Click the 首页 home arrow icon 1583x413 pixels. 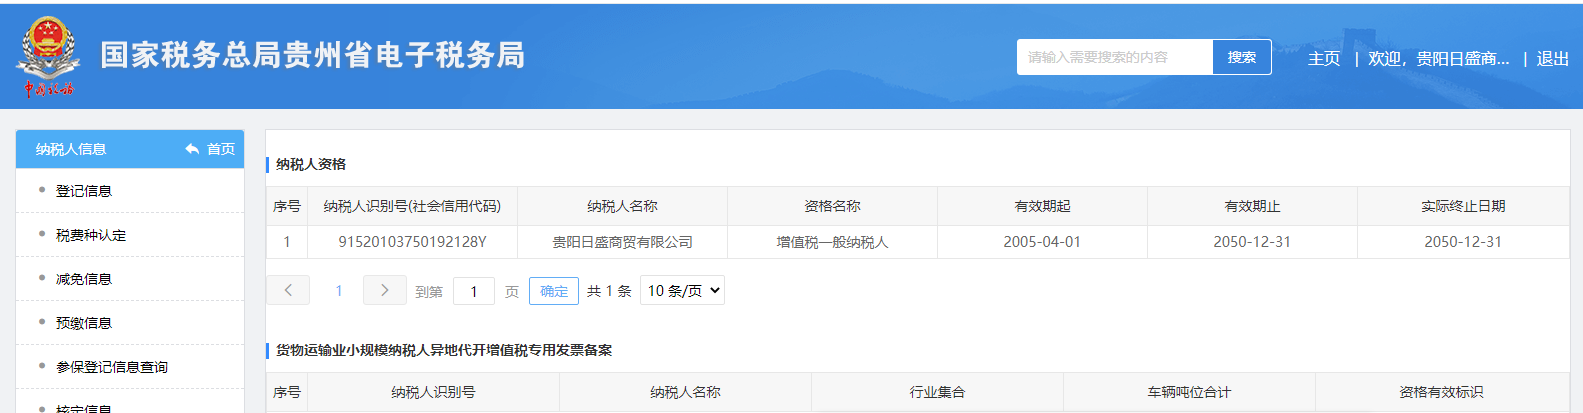pyautogui.click(x=192, y=149)
